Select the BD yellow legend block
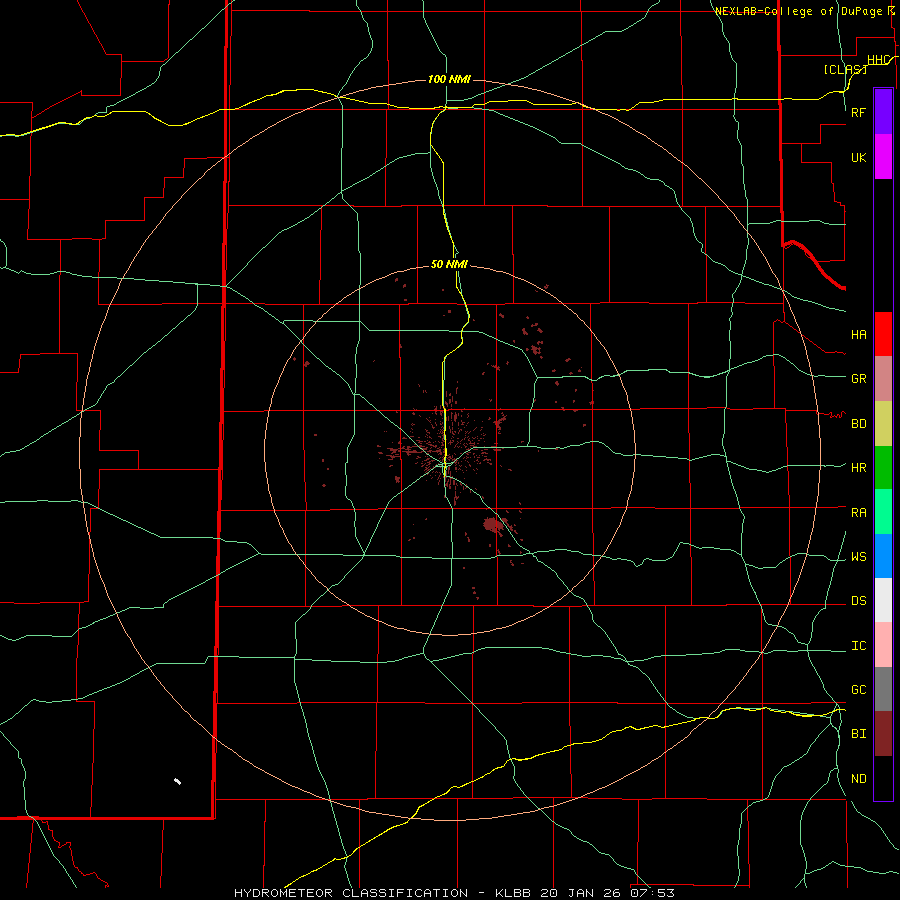Screen dimensions: 900x900 (883, 423)
